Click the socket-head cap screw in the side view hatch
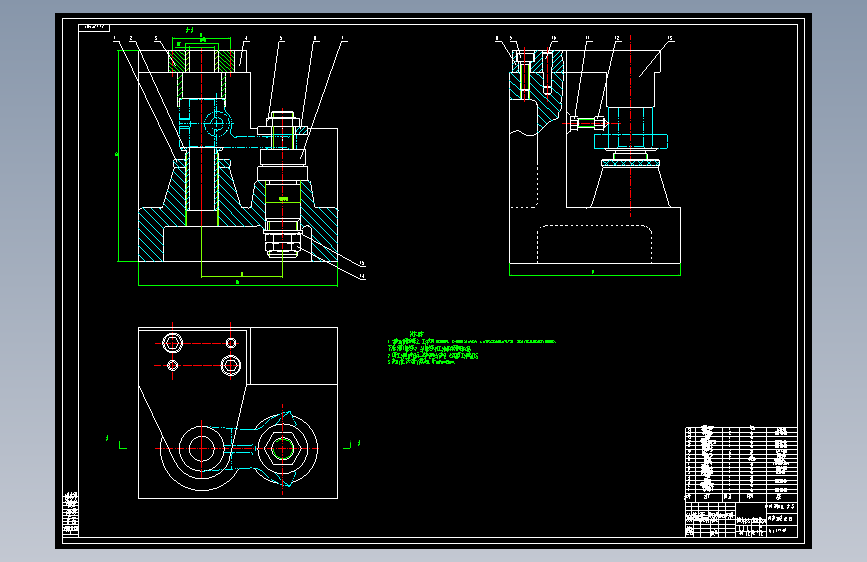867x562 pixels. coord(525,76)
